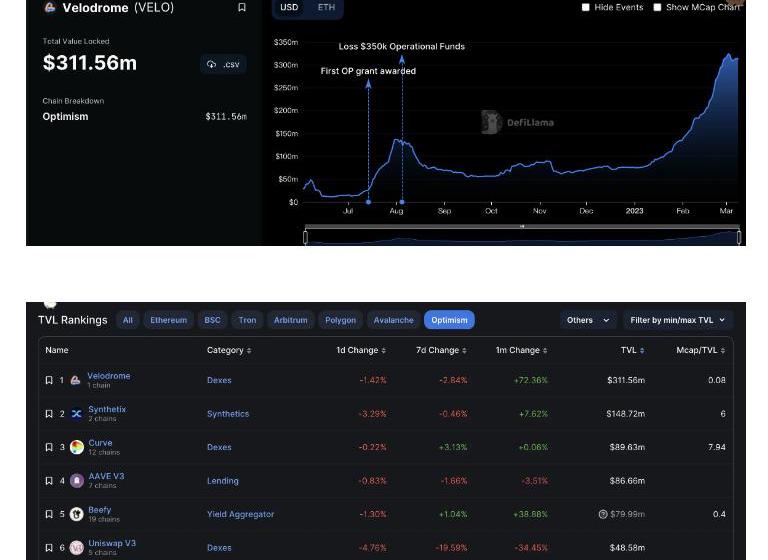
Task: Open the Others chains dropdown
Action: point(587,320)
